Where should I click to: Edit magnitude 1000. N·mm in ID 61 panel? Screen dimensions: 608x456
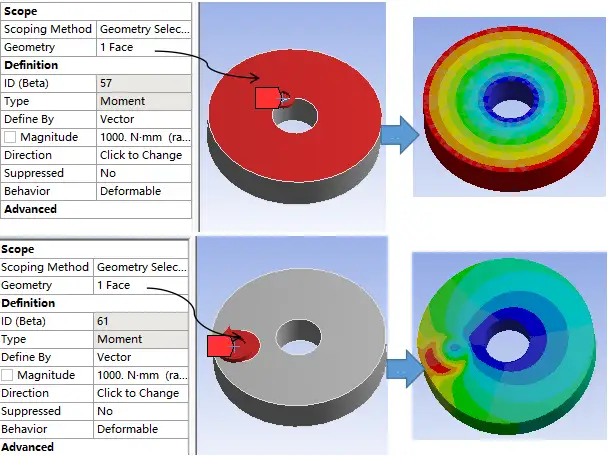(141, 375)
